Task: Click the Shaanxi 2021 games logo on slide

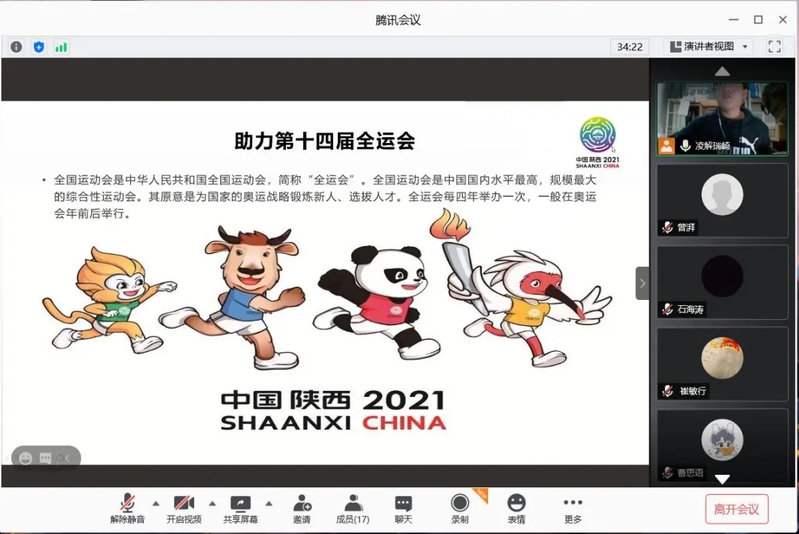Action: click(598, 142)
